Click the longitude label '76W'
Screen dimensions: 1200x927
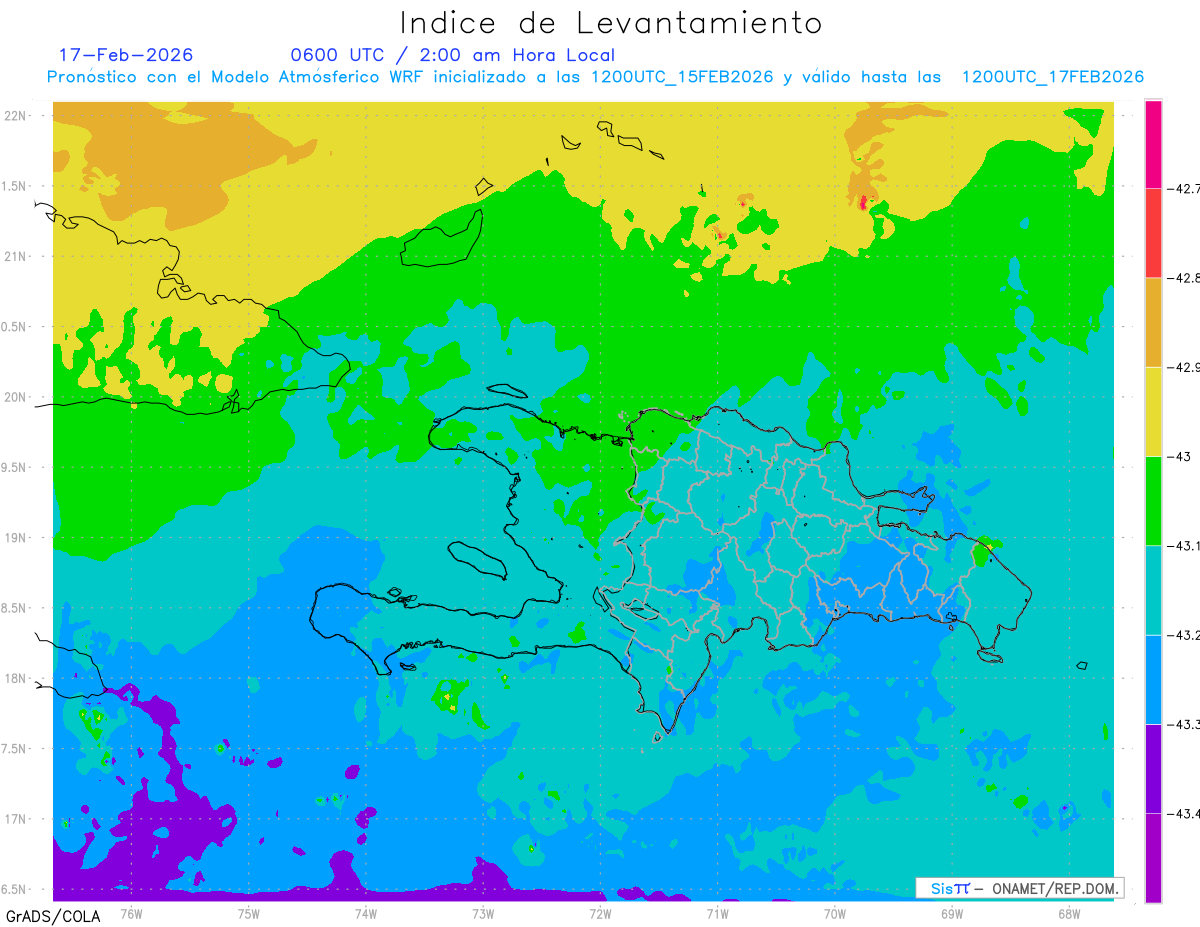click(x=131, y=913)
